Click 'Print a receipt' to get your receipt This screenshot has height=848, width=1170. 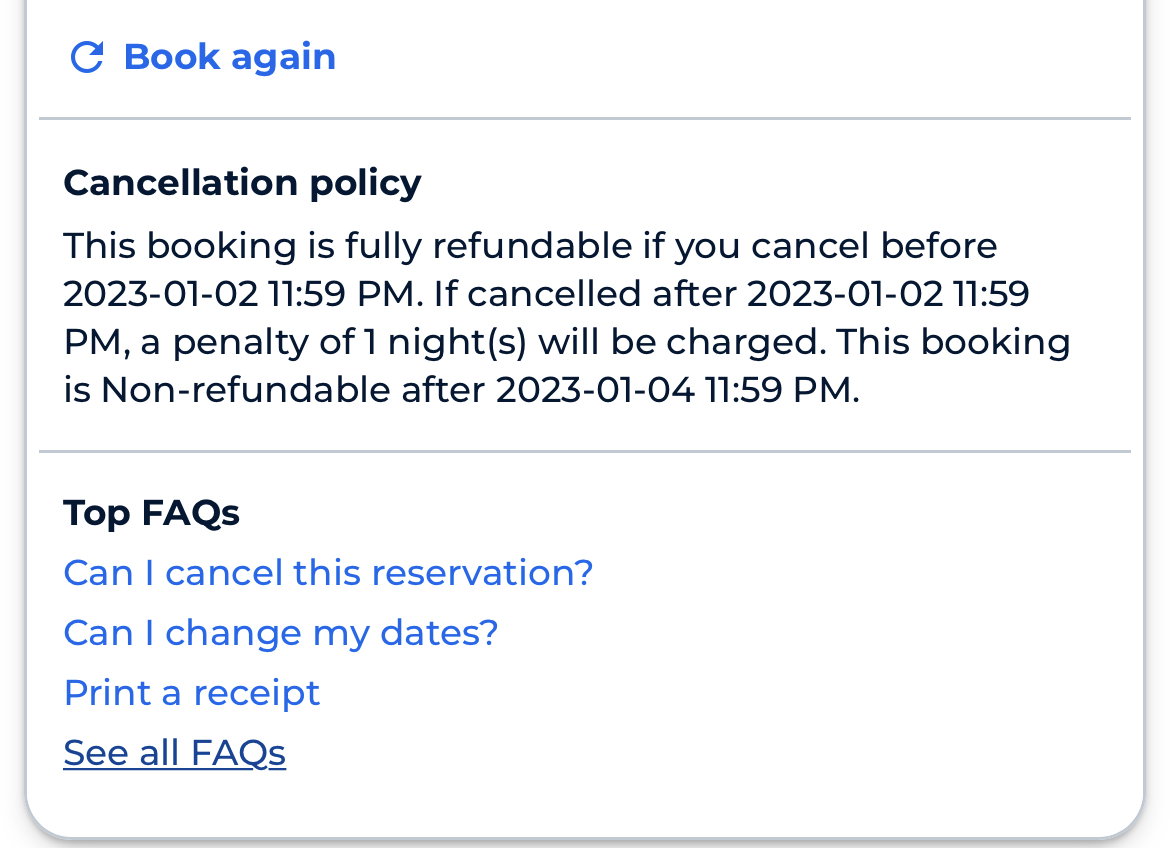191,692
